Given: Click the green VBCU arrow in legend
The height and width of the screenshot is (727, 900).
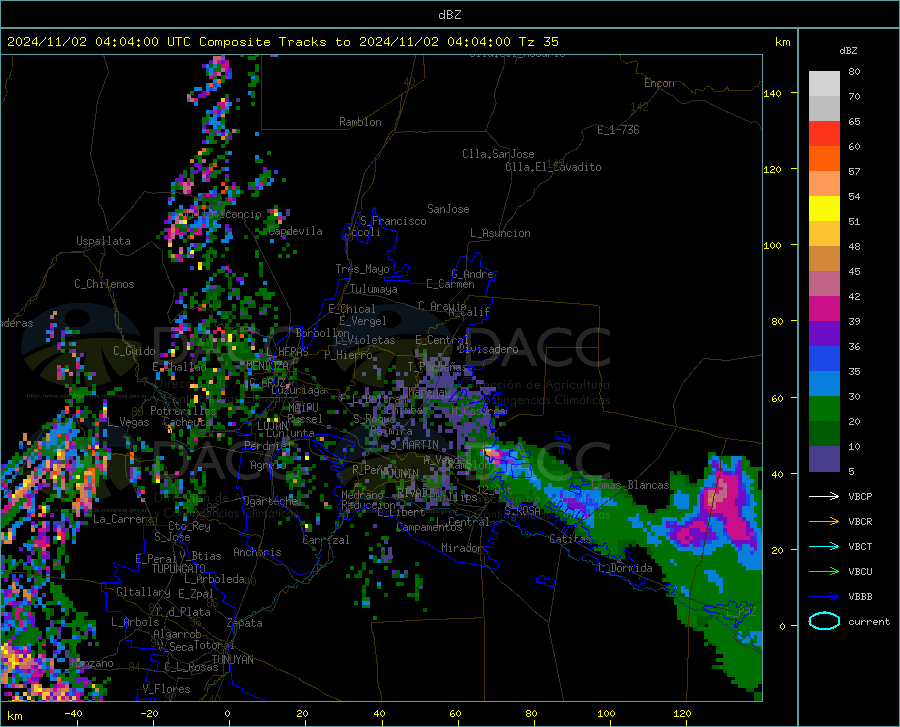Looking at the screenshot, I should click(824, 572).
